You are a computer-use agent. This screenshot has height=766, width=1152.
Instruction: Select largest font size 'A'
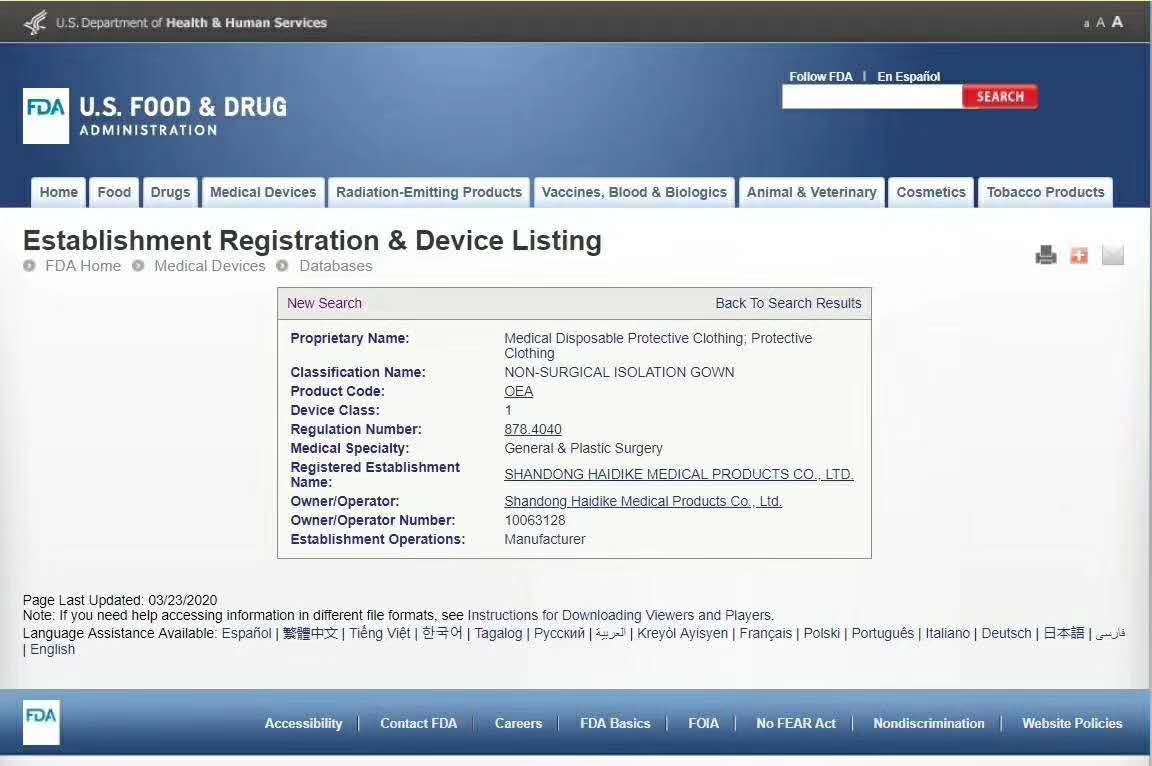click(x=1117, y=22)
